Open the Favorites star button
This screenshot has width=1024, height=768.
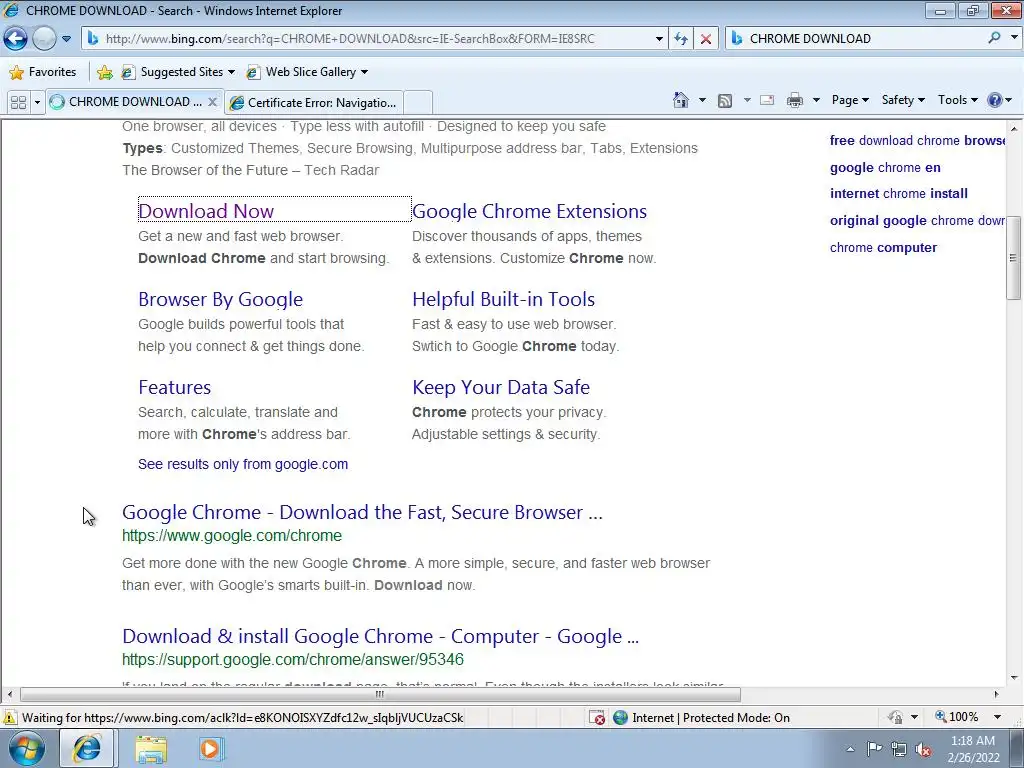coord(43,72)
